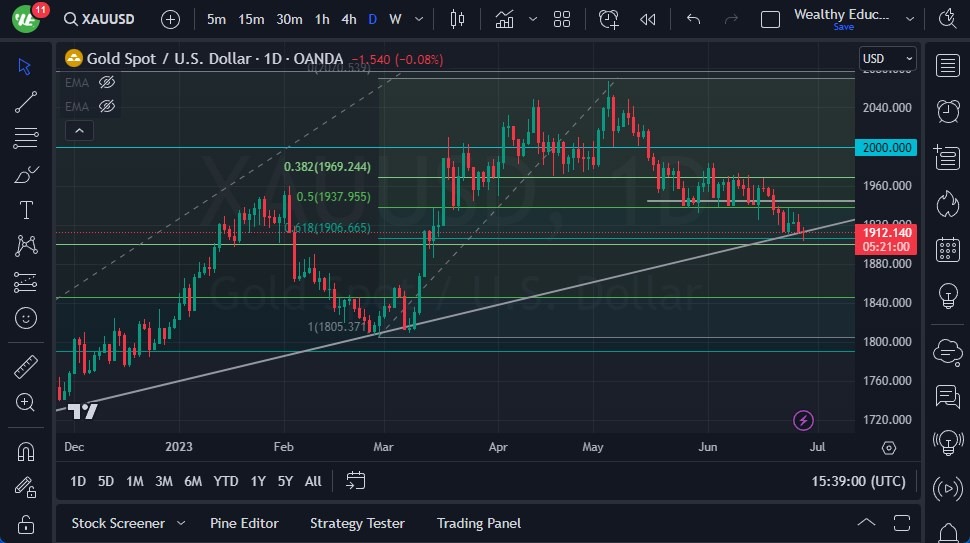Open the go to date calendar icon
Viewport: 970px width, 543px height.
[x=355, y=481]
